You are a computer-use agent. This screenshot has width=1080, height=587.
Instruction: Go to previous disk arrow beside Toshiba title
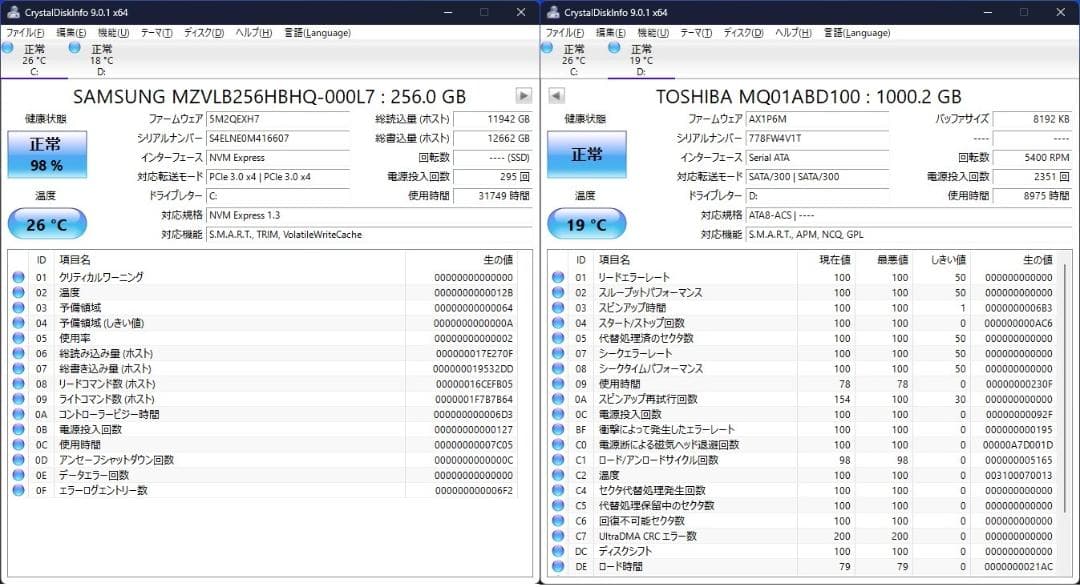557,96
